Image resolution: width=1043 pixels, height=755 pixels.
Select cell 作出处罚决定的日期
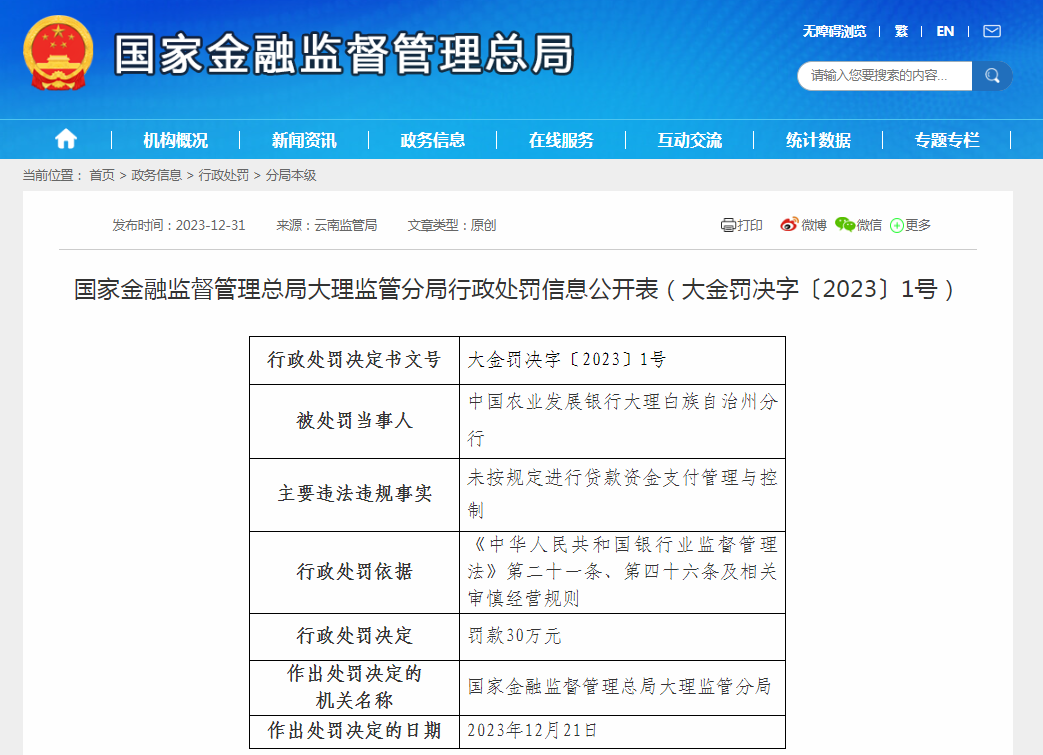355,731
